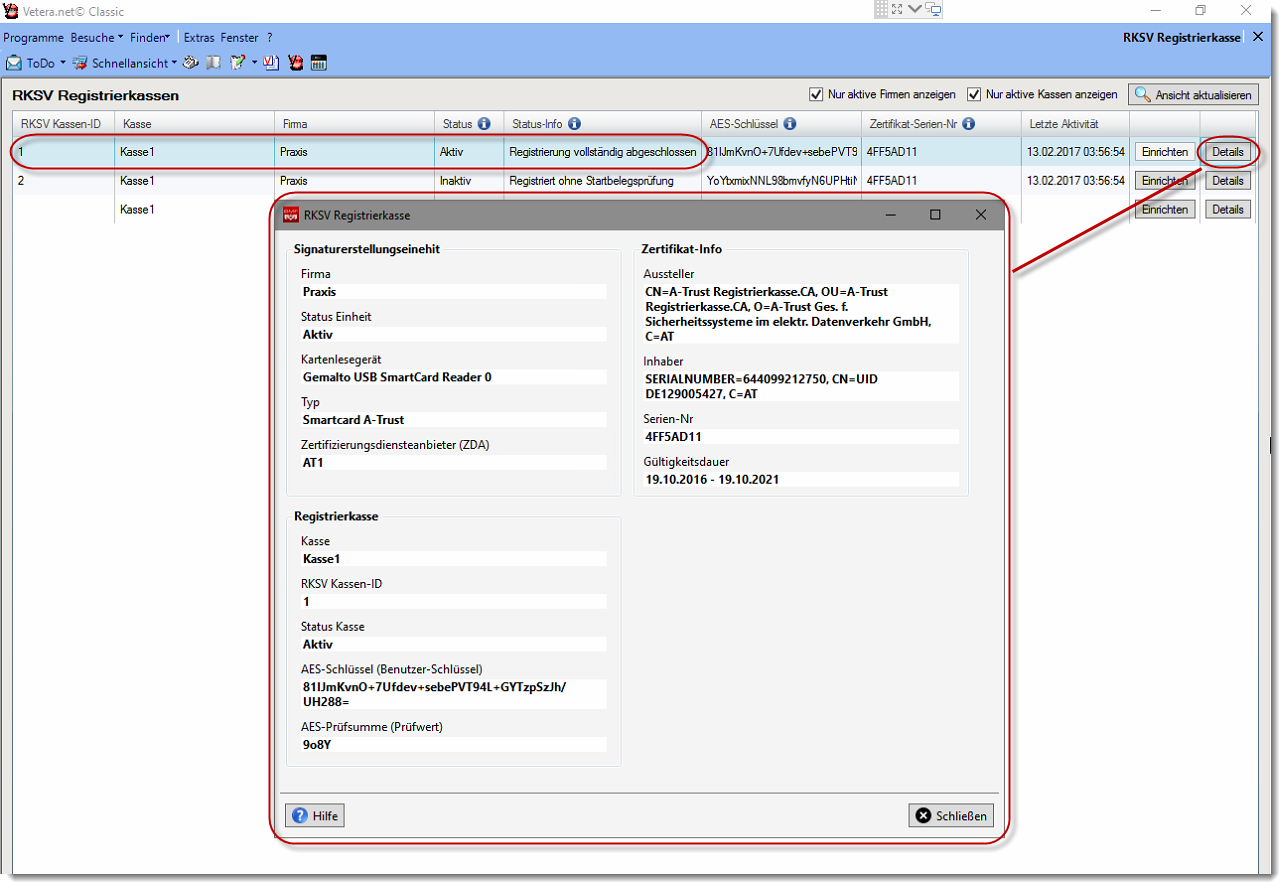1286x889 pixels.
Task: Expand the Schnellansicht dropdown
Action: 174,63
